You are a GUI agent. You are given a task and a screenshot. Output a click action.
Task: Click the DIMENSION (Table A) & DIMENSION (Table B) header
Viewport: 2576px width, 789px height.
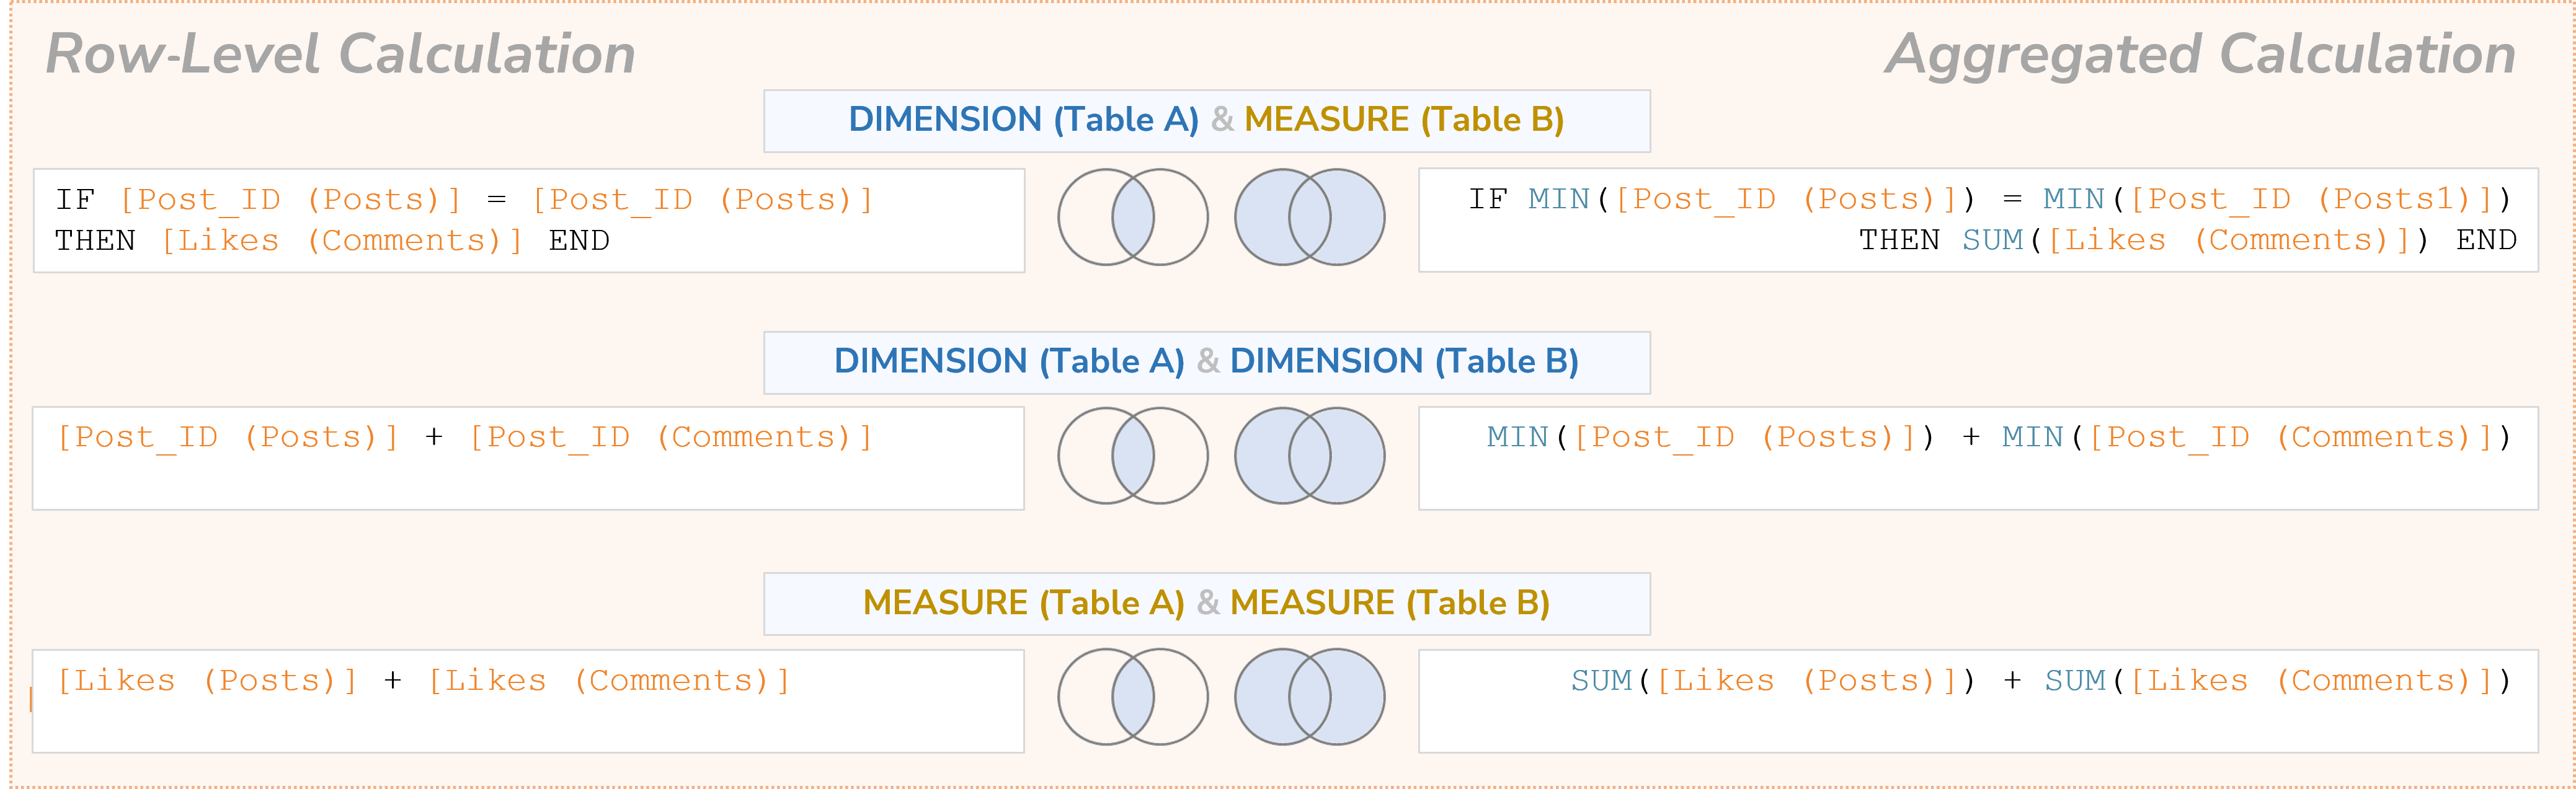click(1207, 363)
